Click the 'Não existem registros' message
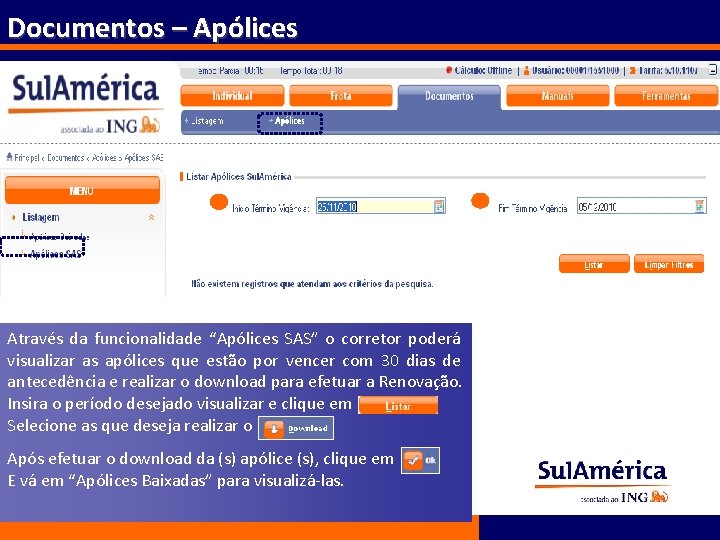 [x=312, y=284]
